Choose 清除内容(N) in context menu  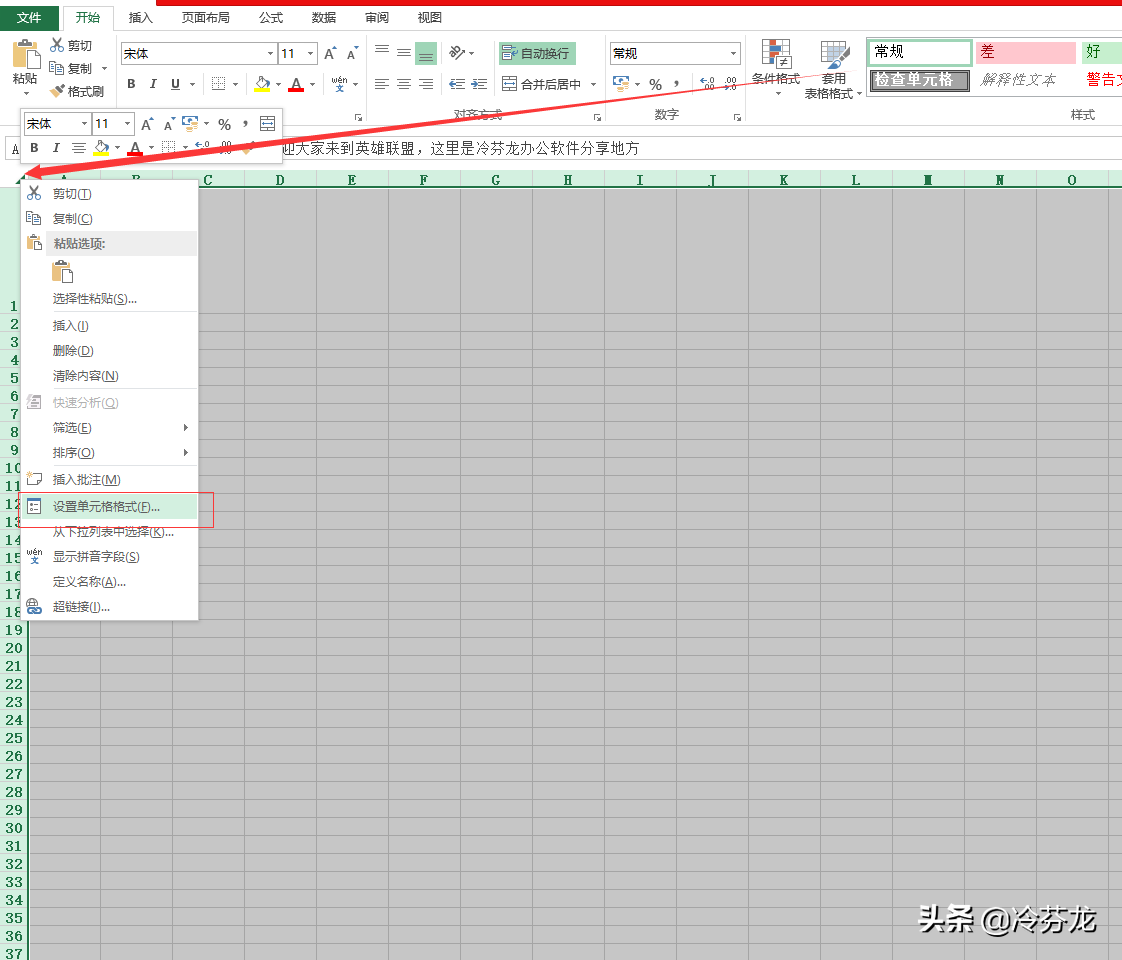(109, 376)
